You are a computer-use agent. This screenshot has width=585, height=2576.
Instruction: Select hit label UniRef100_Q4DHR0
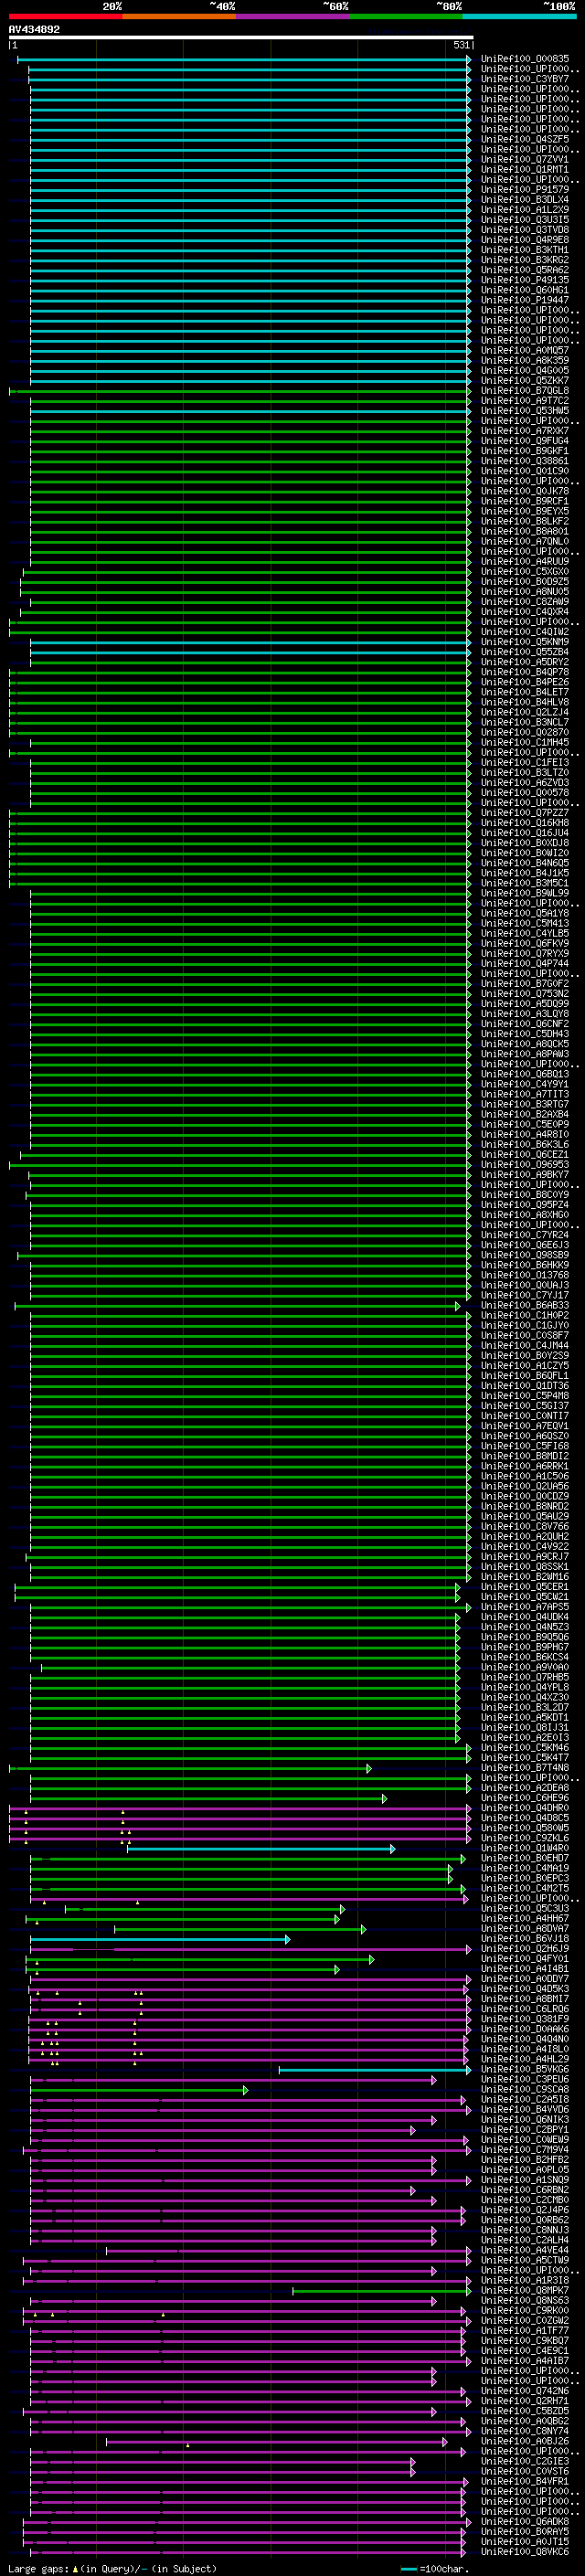(524, 1809)
